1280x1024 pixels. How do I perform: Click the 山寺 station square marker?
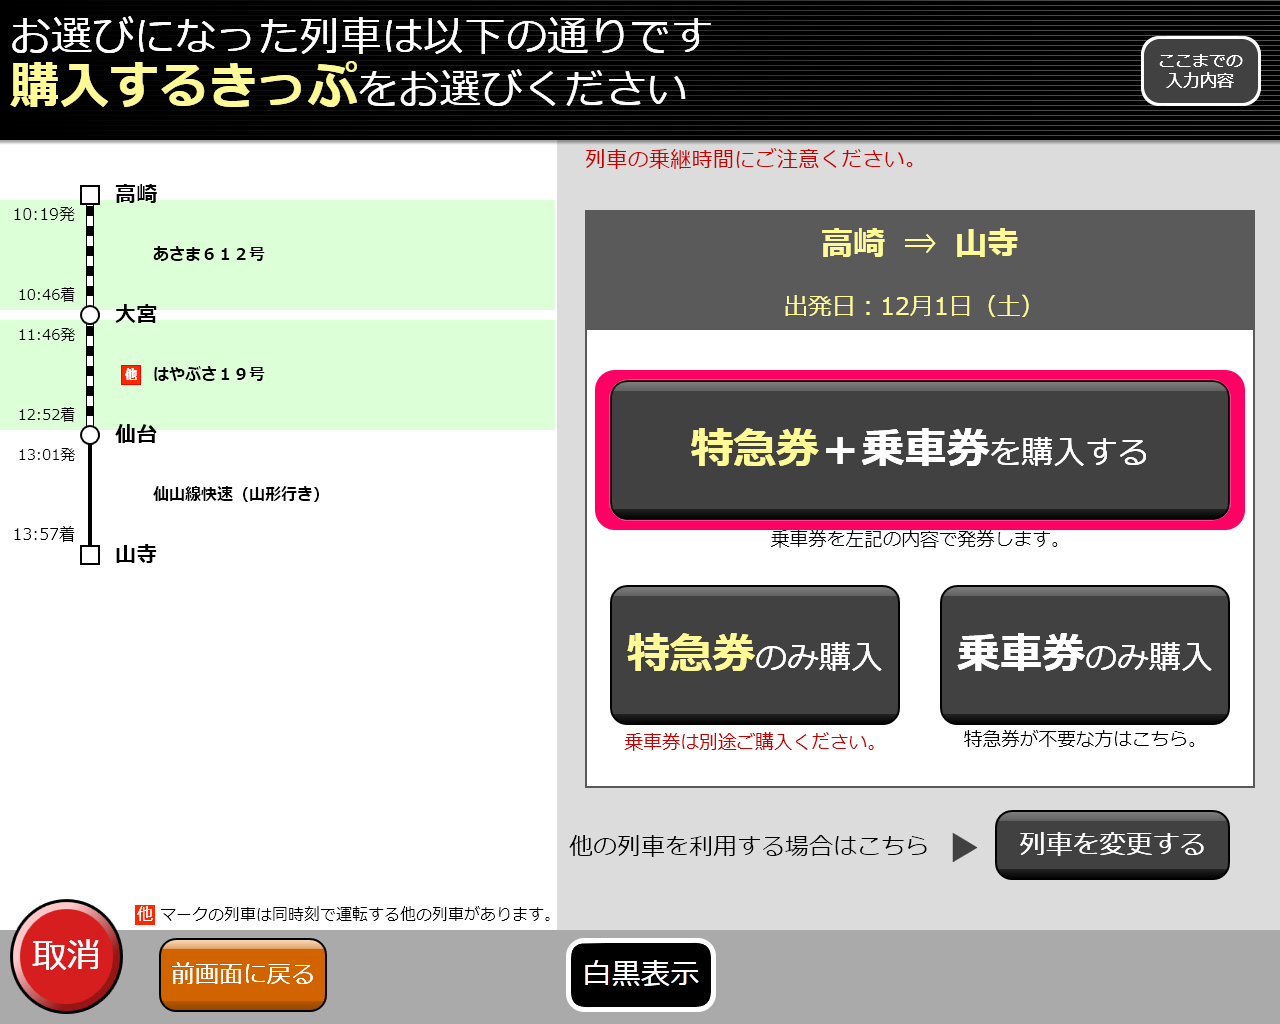pos(90,555)
